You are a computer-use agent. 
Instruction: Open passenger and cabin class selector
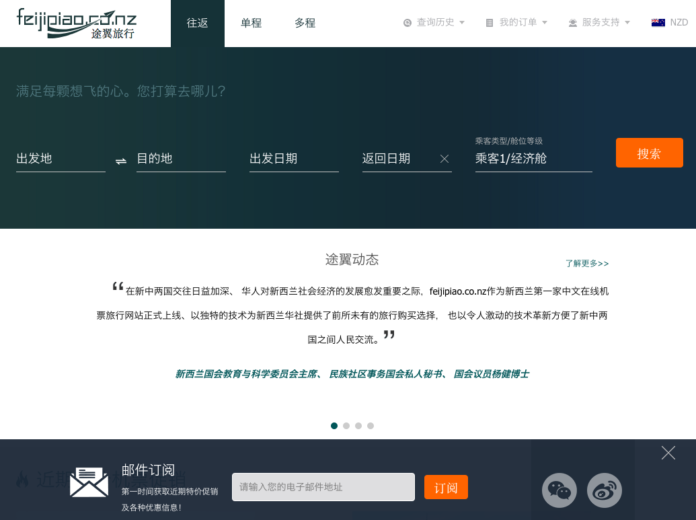(533, 158)
